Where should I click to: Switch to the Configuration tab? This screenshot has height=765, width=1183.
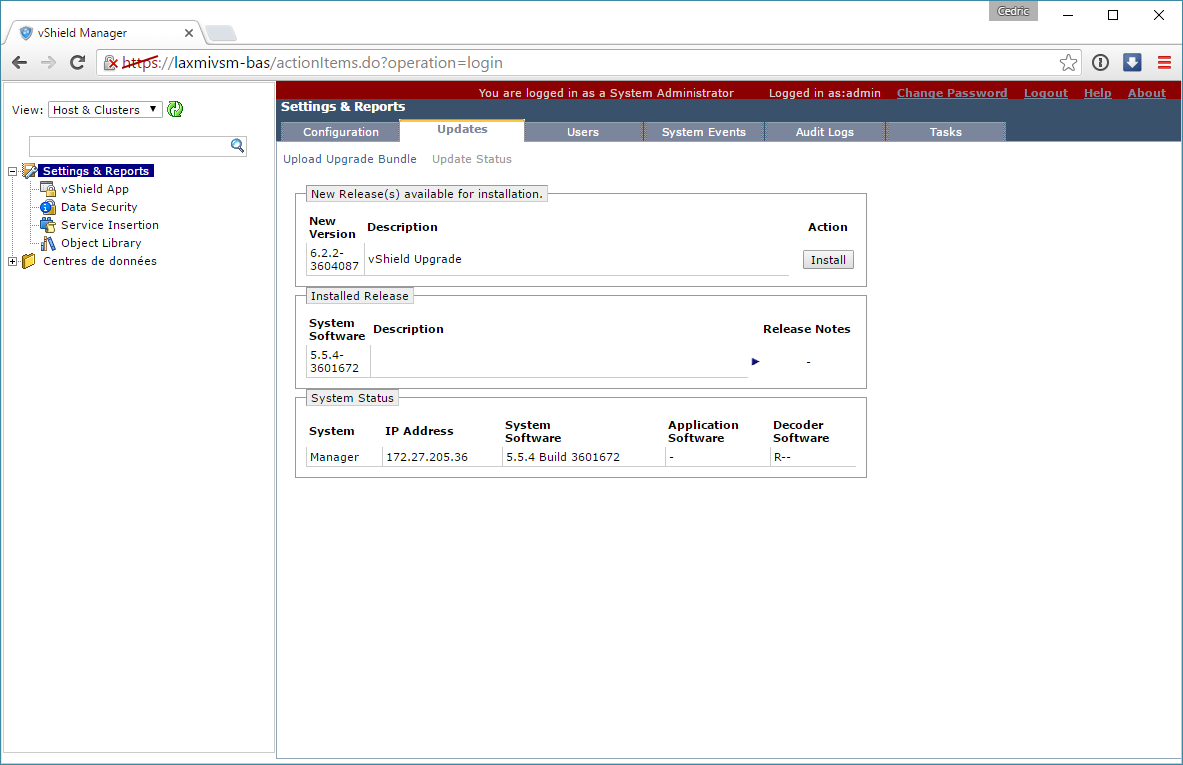pyautogui.click(x=340, y=132)
